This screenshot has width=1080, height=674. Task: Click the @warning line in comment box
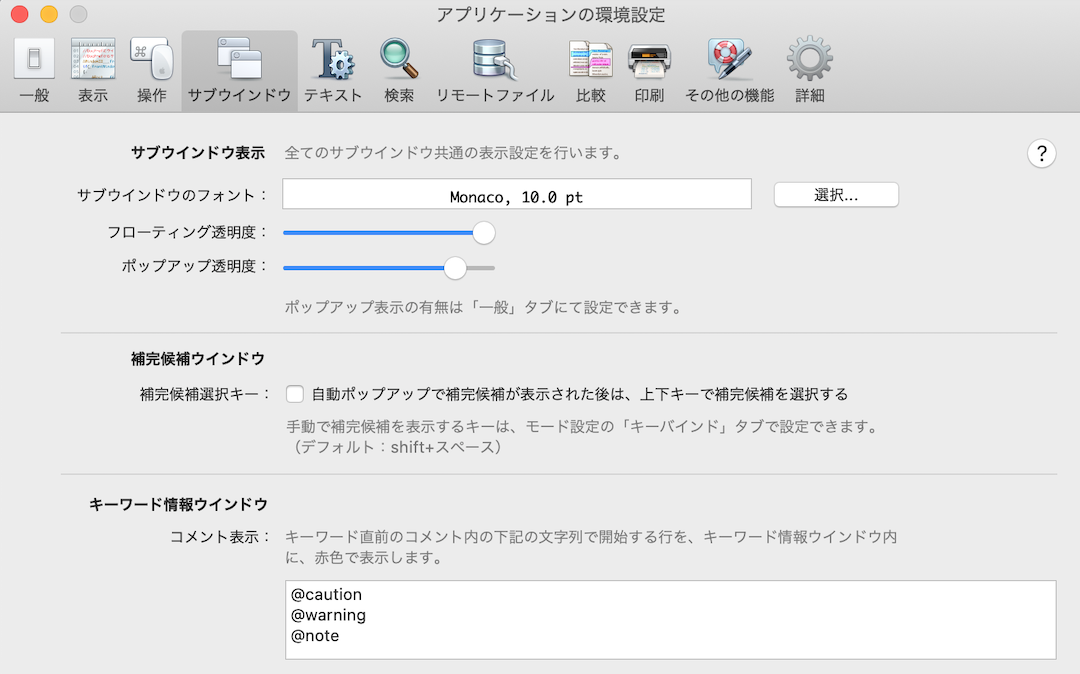pos(328,615)
